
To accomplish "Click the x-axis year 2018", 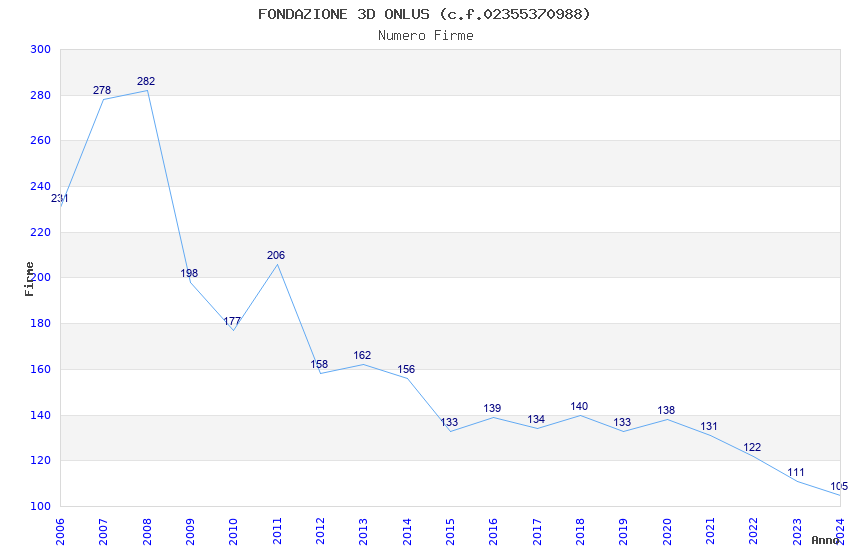I will tap(580, 532).
